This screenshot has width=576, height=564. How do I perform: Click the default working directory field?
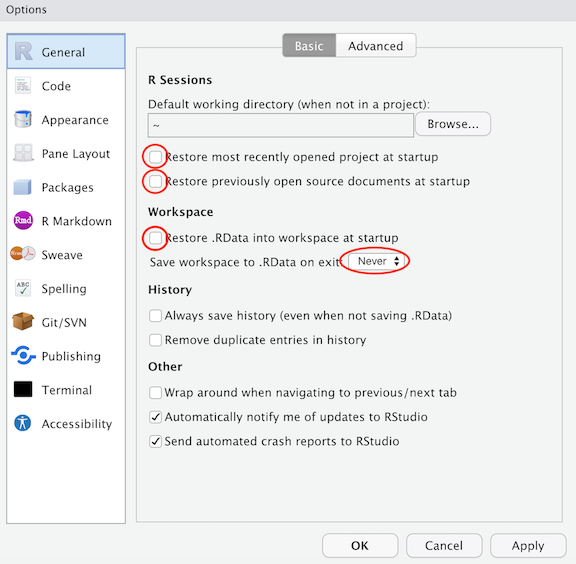click(x=281, y=125)
